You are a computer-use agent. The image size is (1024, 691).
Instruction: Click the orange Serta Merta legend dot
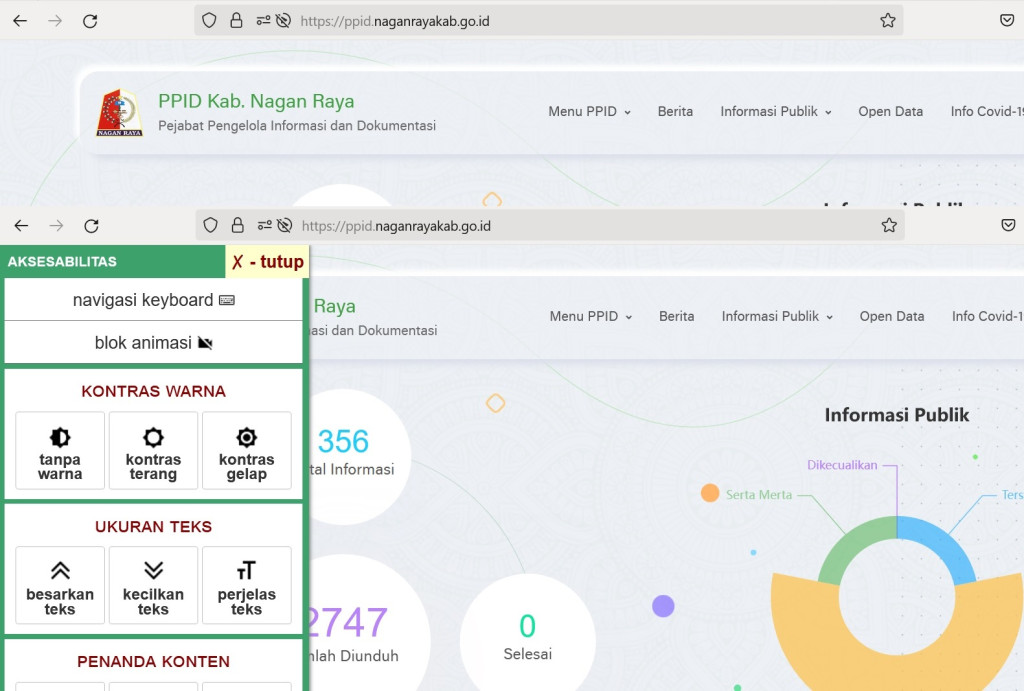[710, 493]
